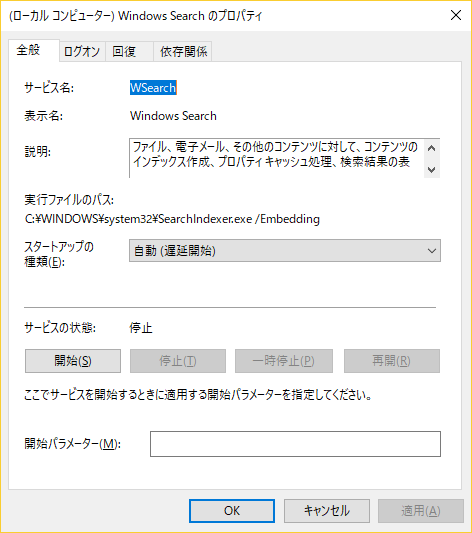Click the 一時停止(P) pause button
This screenshot has width=472, height=533.
pyautogui.click(x=284, y=361)
